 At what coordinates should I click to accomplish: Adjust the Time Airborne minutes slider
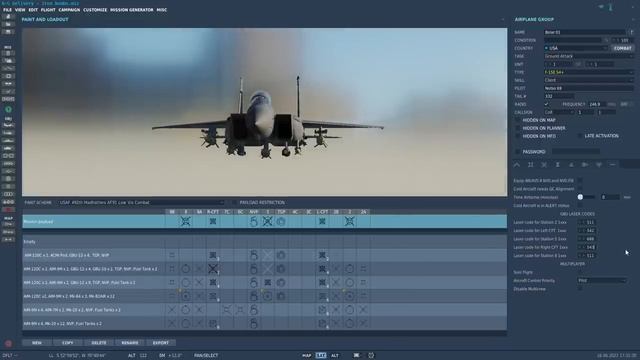pyautogui.click(x=586, y=197)
